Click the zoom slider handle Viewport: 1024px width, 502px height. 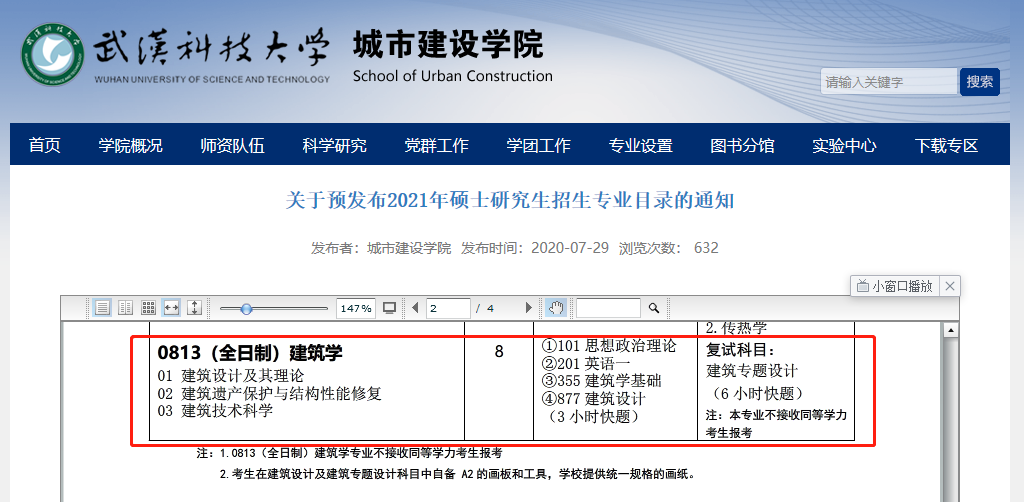point(246,309)
